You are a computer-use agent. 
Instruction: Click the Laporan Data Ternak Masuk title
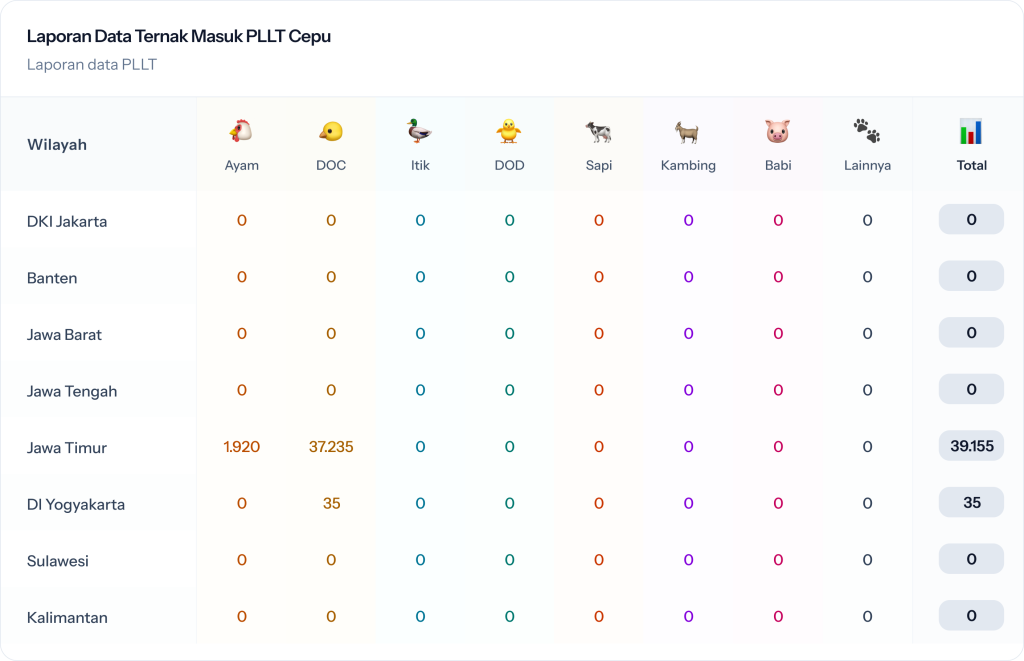179,37
